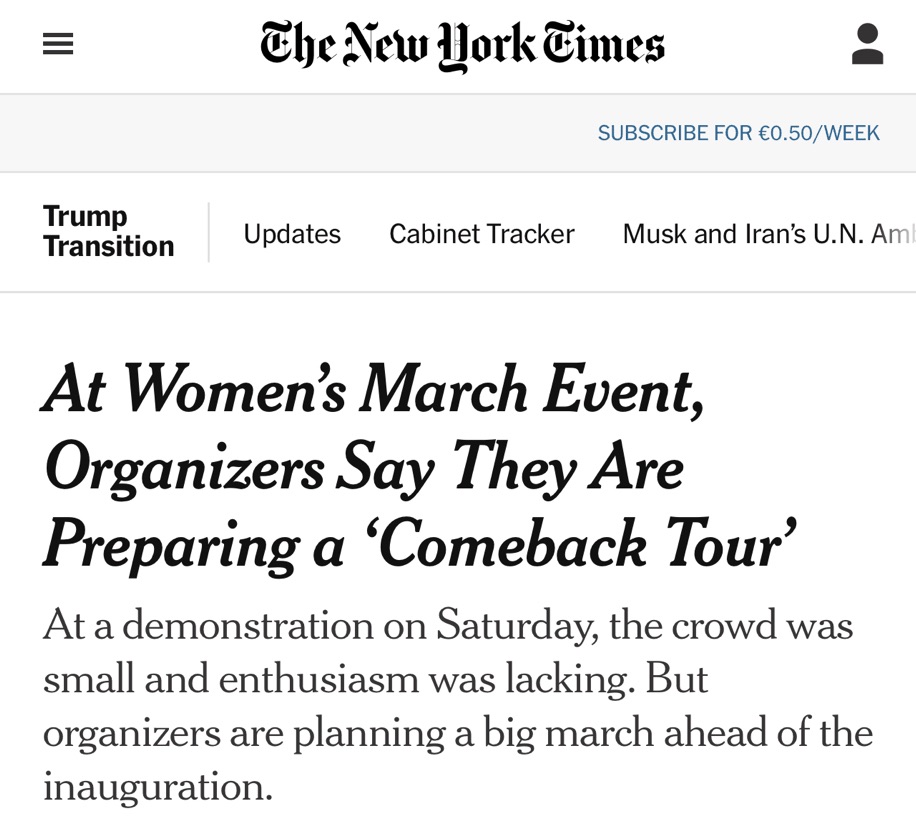Click the headline's 'At Women's March Event' line
Screen dimensions: 916x832
point(373,389)
